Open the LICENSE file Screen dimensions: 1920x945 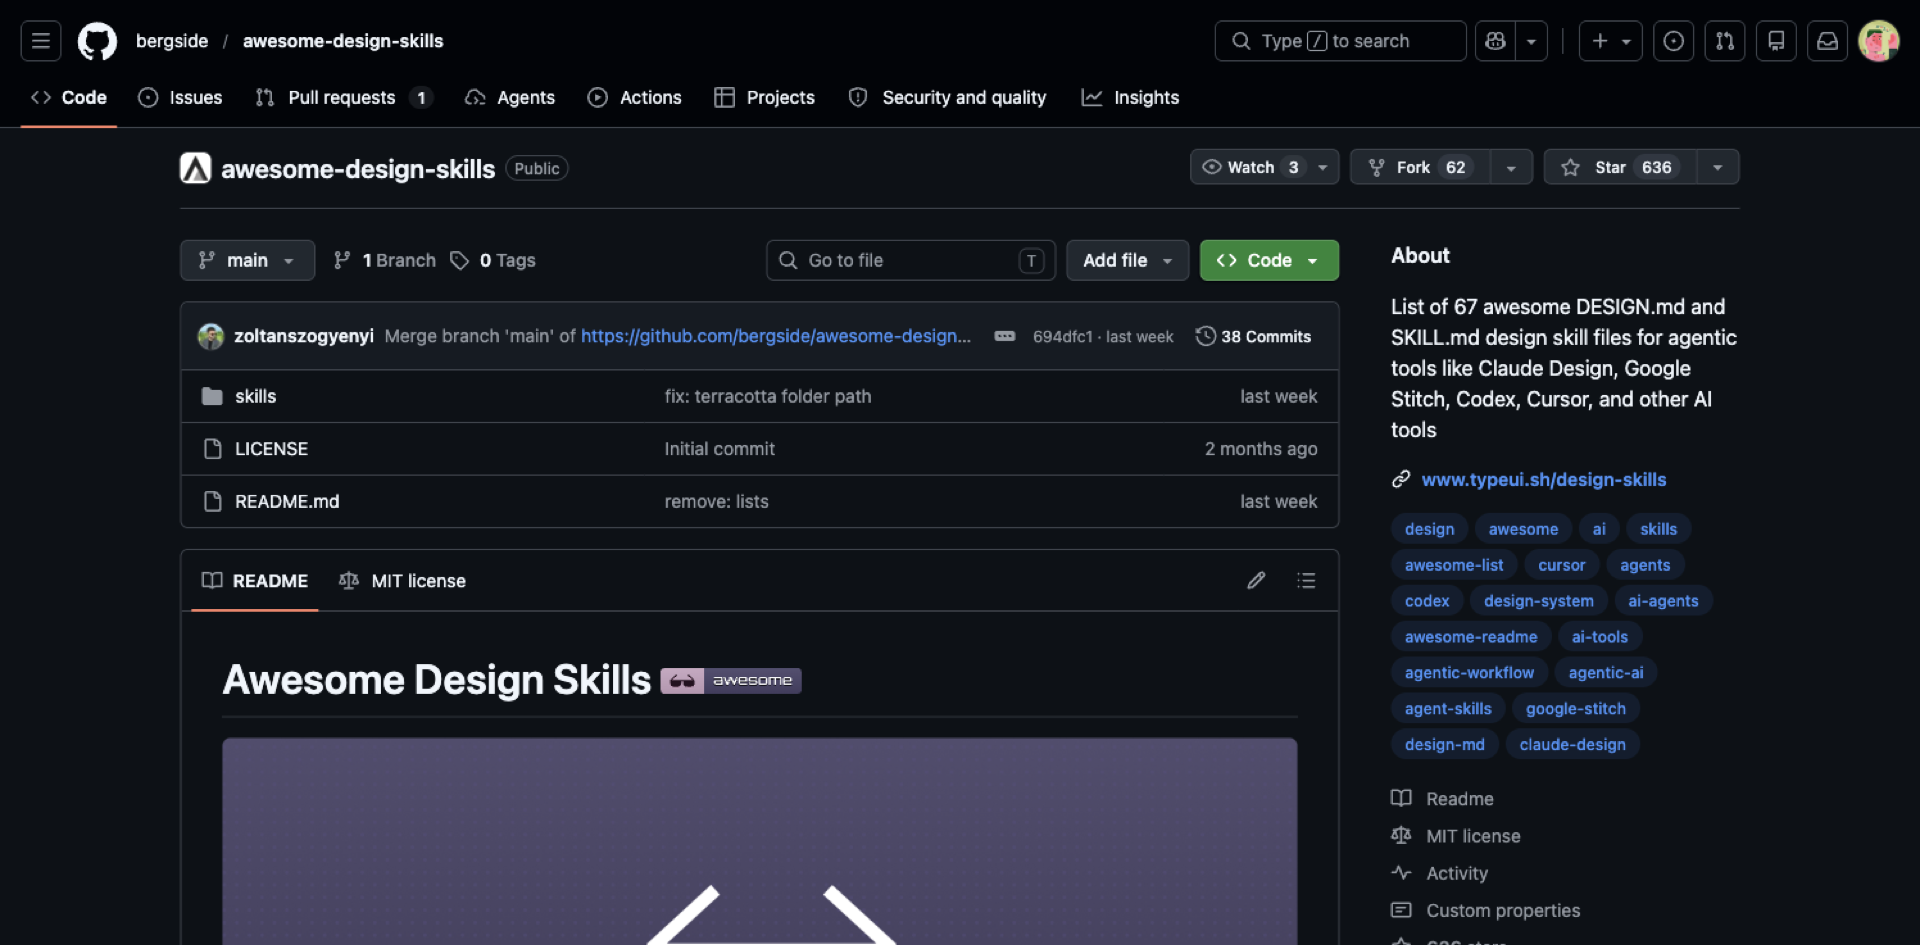click(271, 449)
